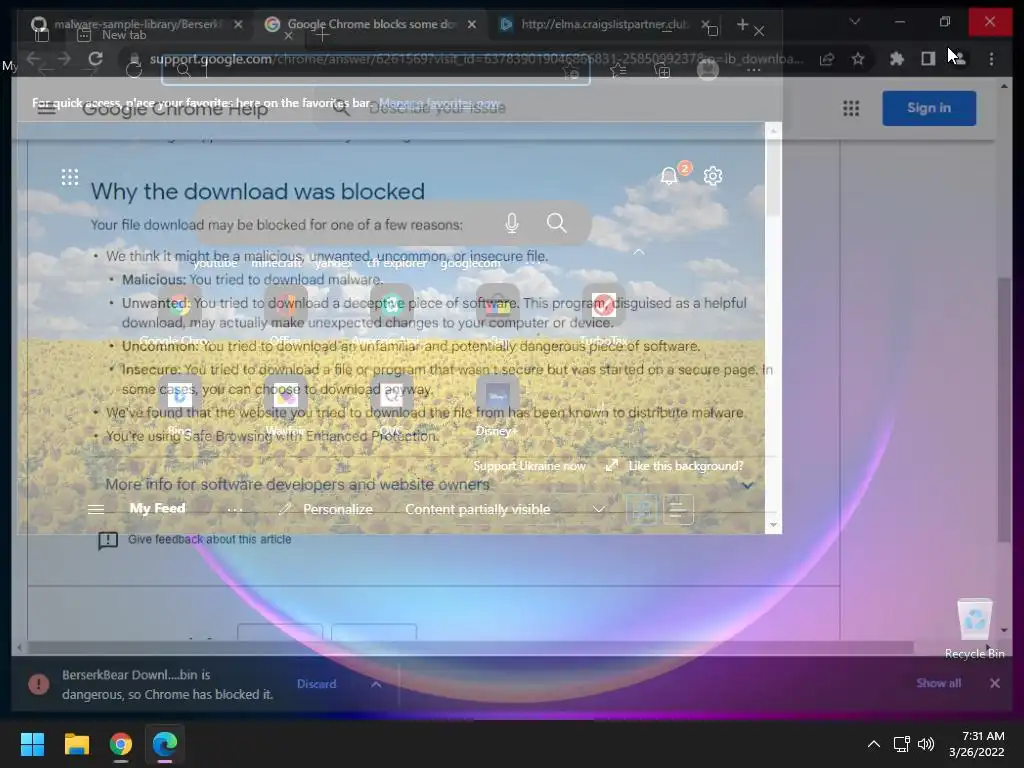
Task: Go back in Chrome navigation
Action: click(33, 59)
